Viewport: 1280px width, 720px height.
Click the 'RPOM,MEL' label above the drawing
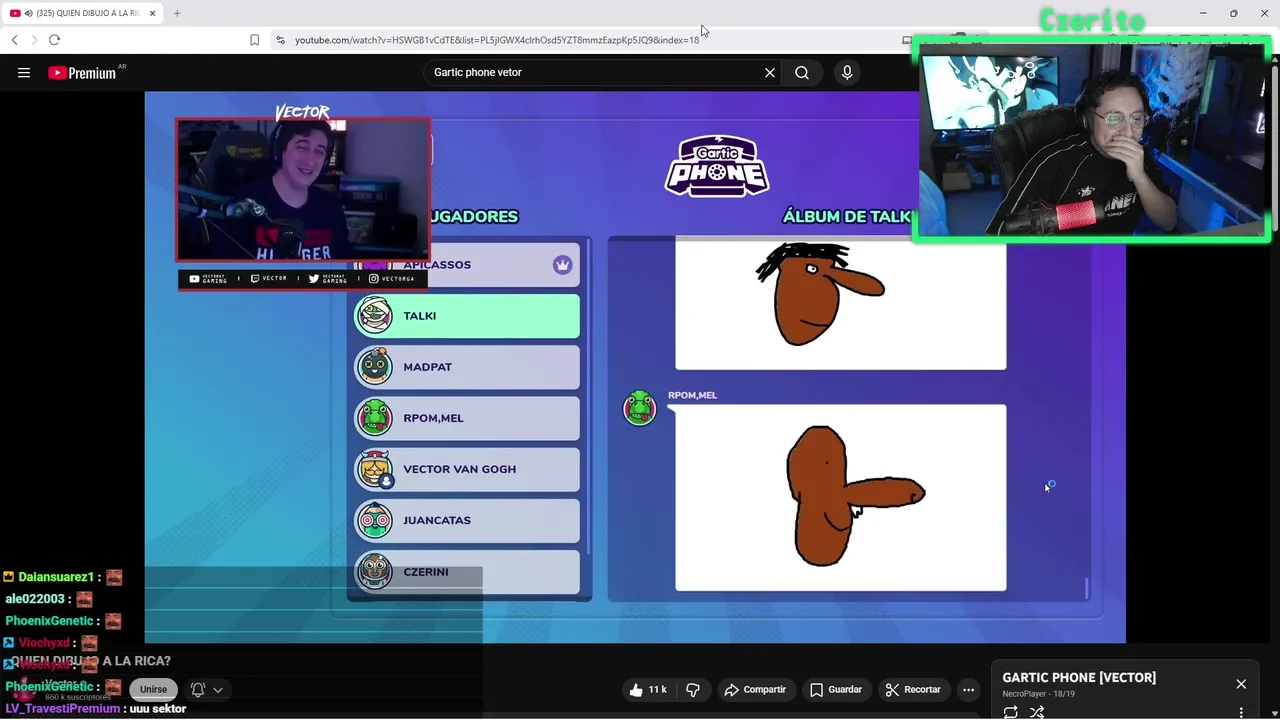point(692,395)
